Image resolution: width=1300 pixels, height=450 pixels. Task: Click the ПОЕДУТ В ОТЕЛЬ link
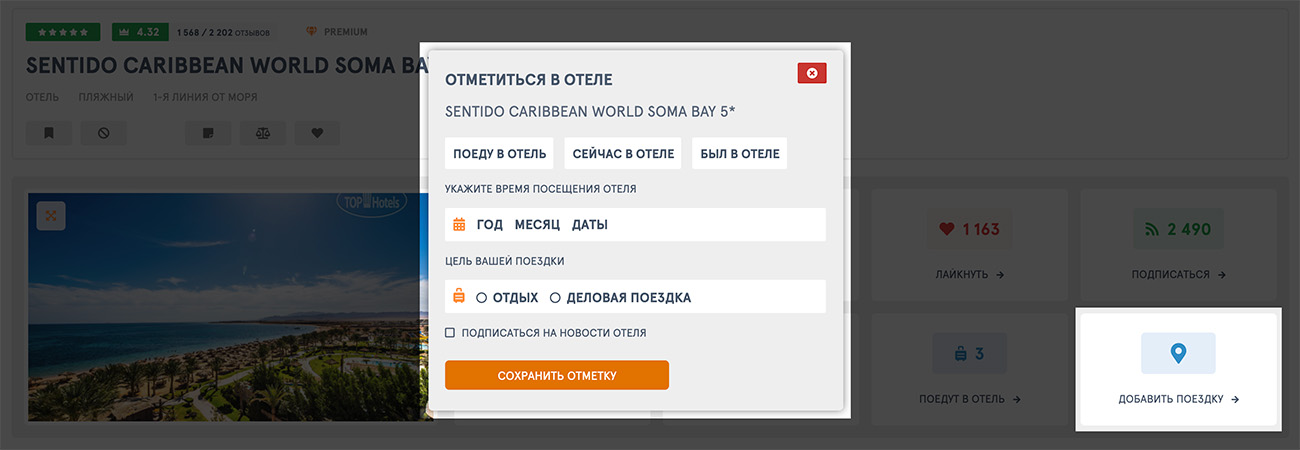pyautogui.click(x=970, y=399)
